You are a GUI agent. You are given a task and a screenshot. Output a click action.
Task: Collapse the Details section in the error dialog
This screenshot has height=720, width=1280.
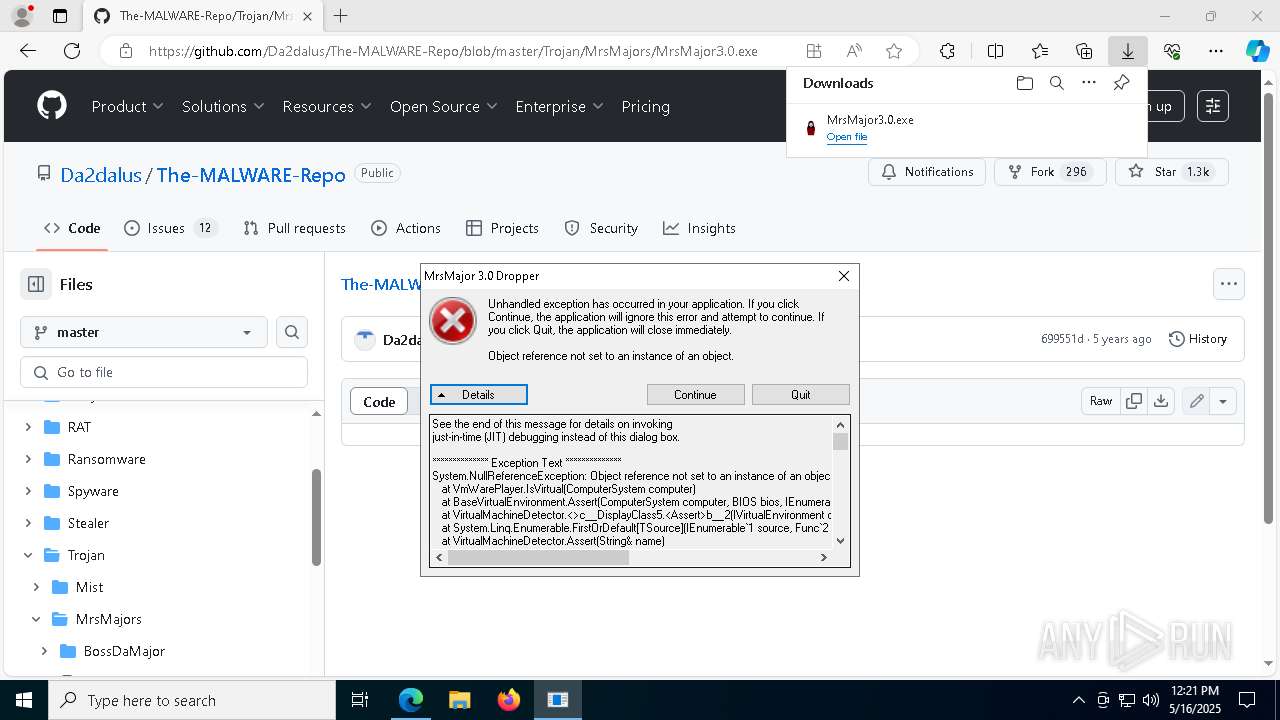click(x=478, y=394)
